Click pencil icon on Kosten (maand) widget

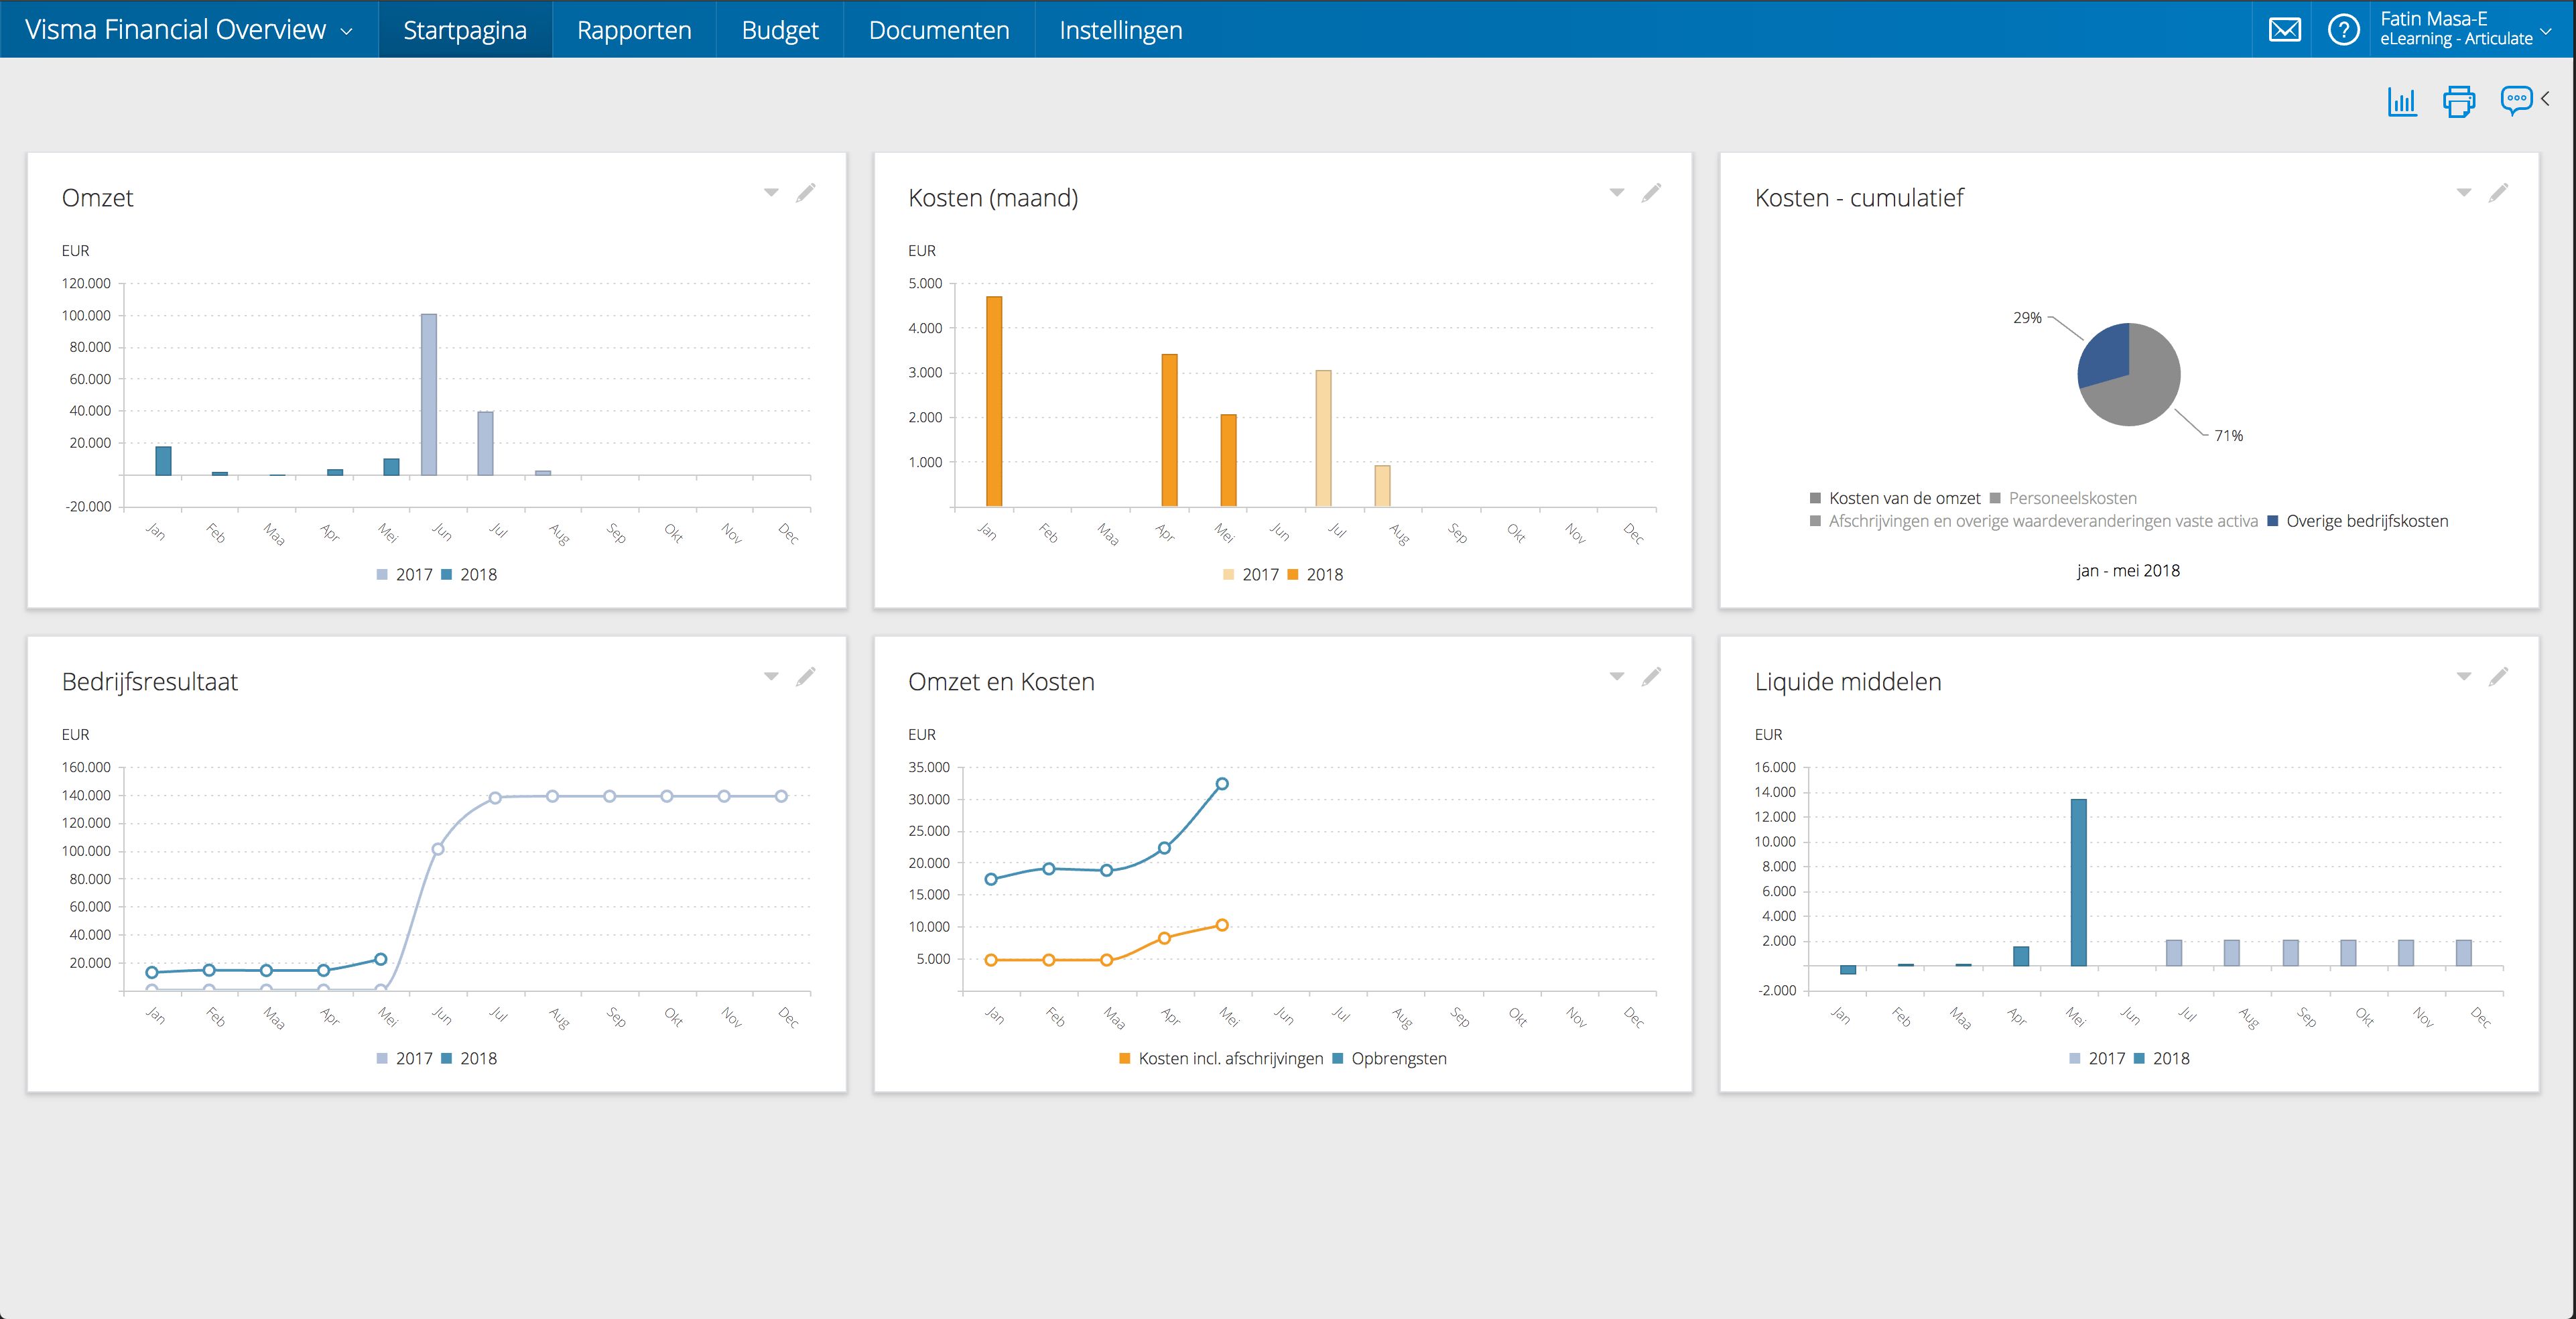(x=1651, y=193)
